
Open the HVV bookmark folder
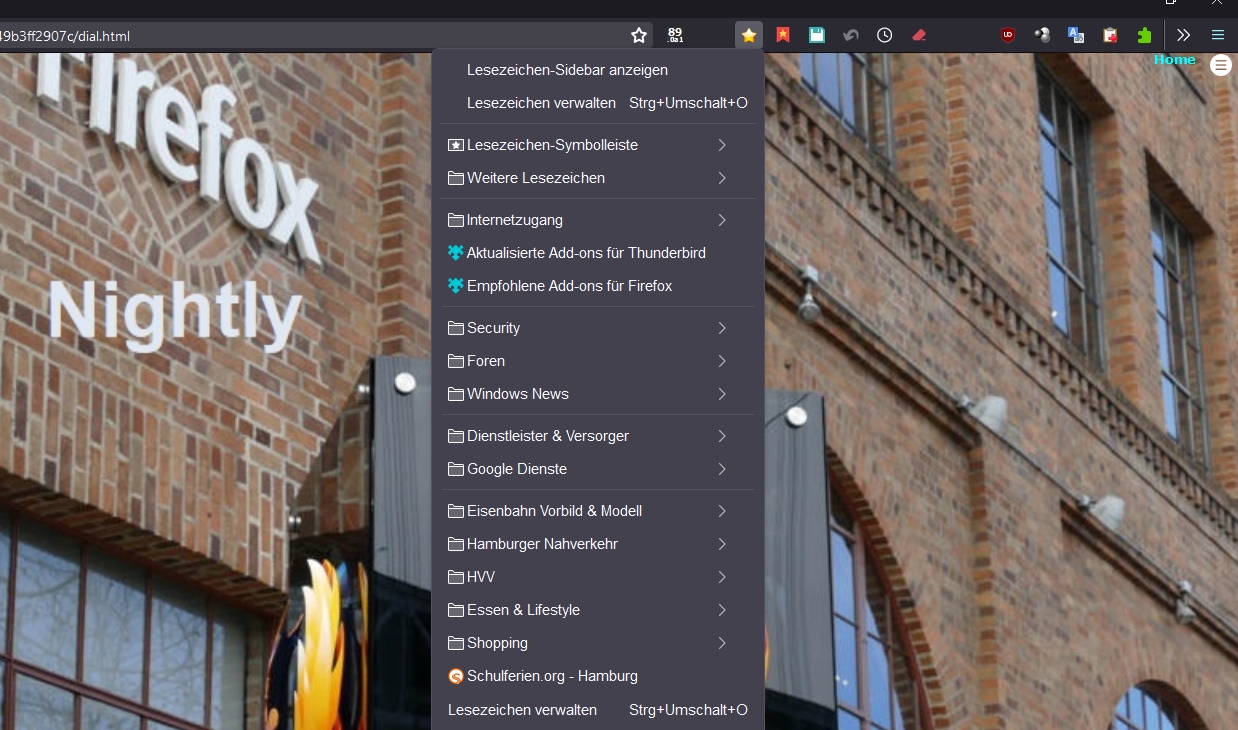pos(598,577)
